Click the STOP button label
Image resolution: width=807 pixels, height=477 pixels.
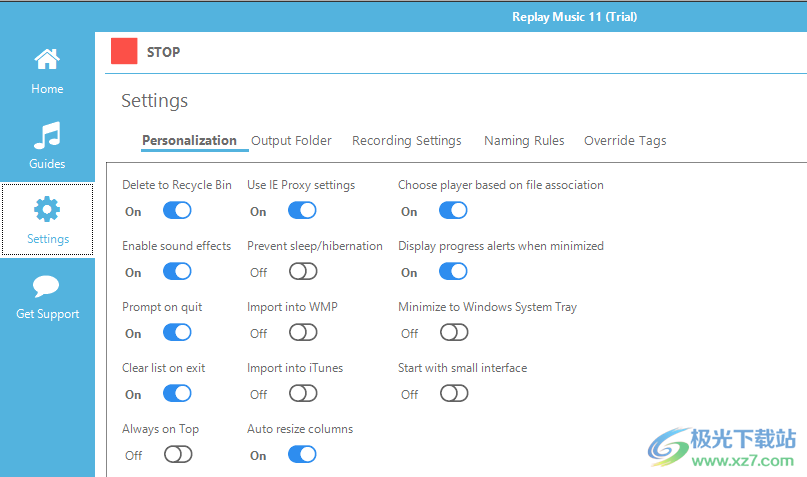[163, 52]
